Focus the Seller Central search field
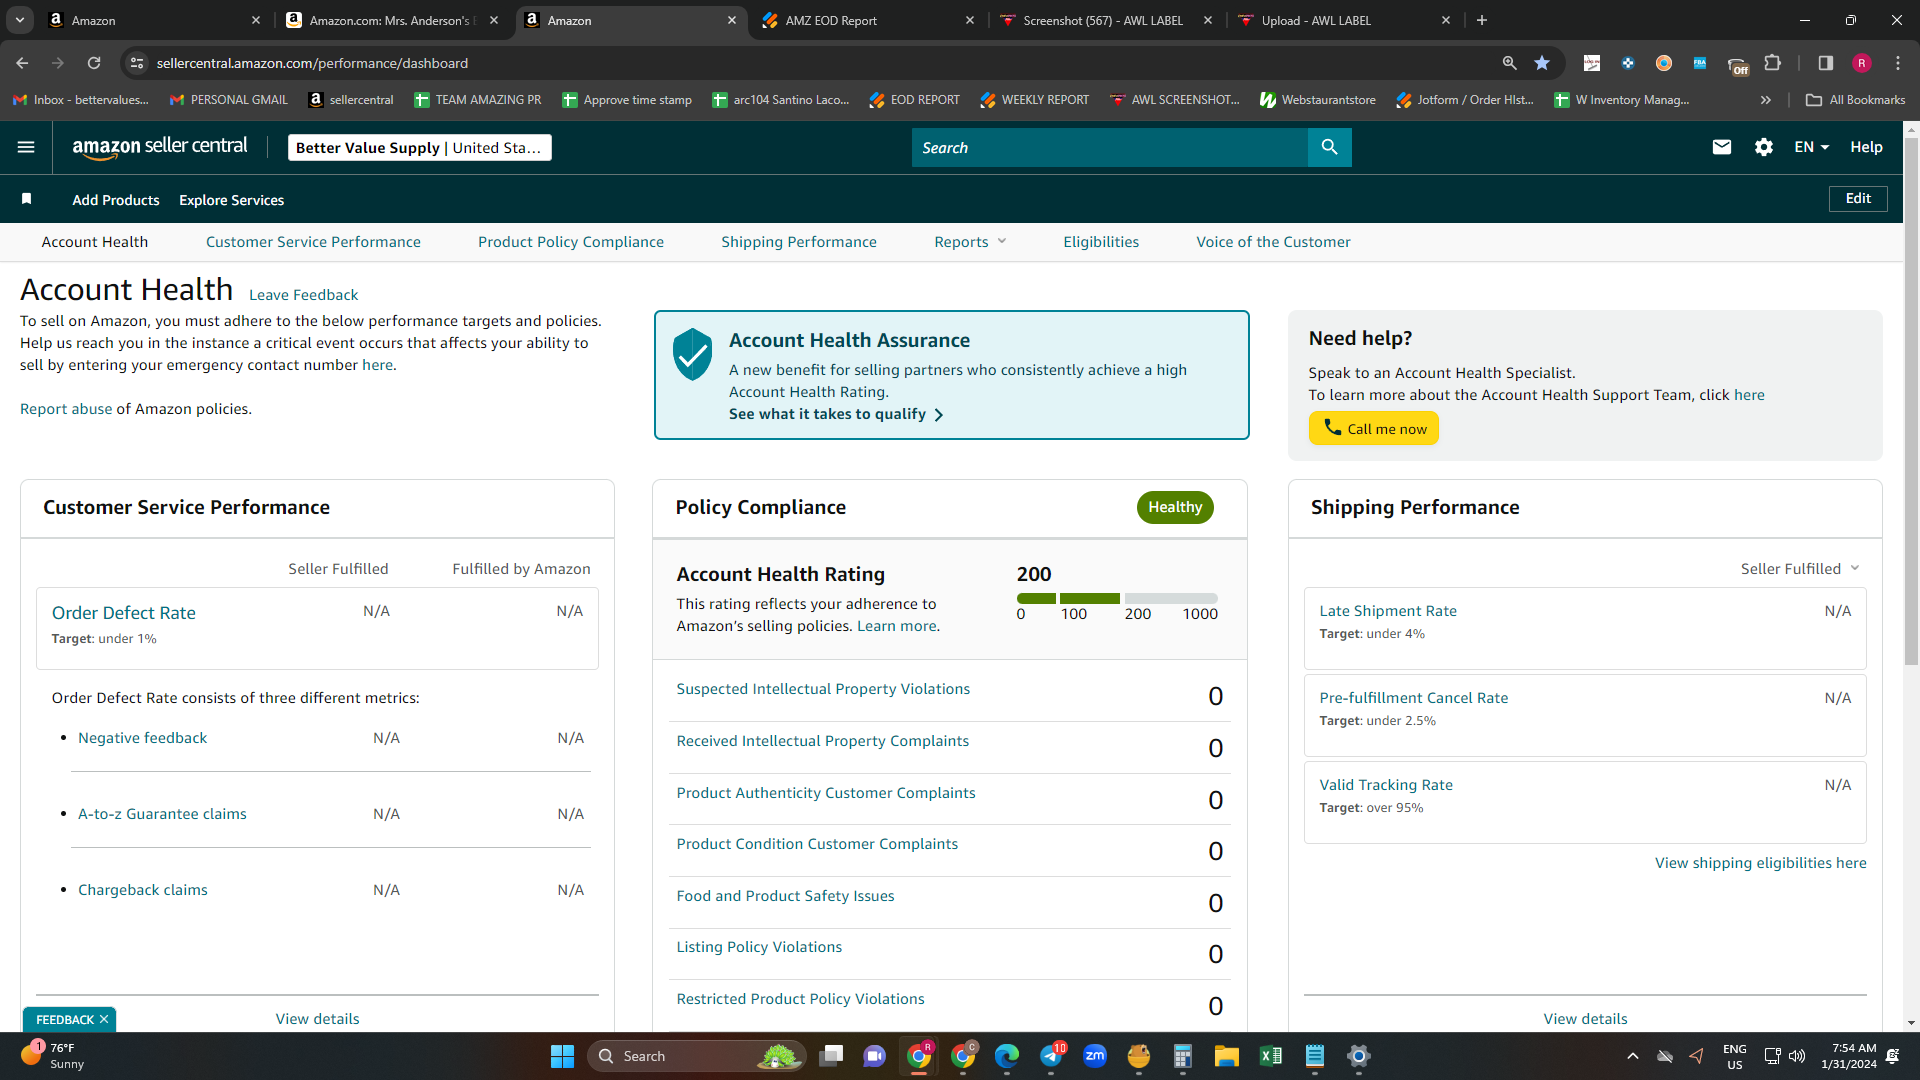 point(1110,147)
